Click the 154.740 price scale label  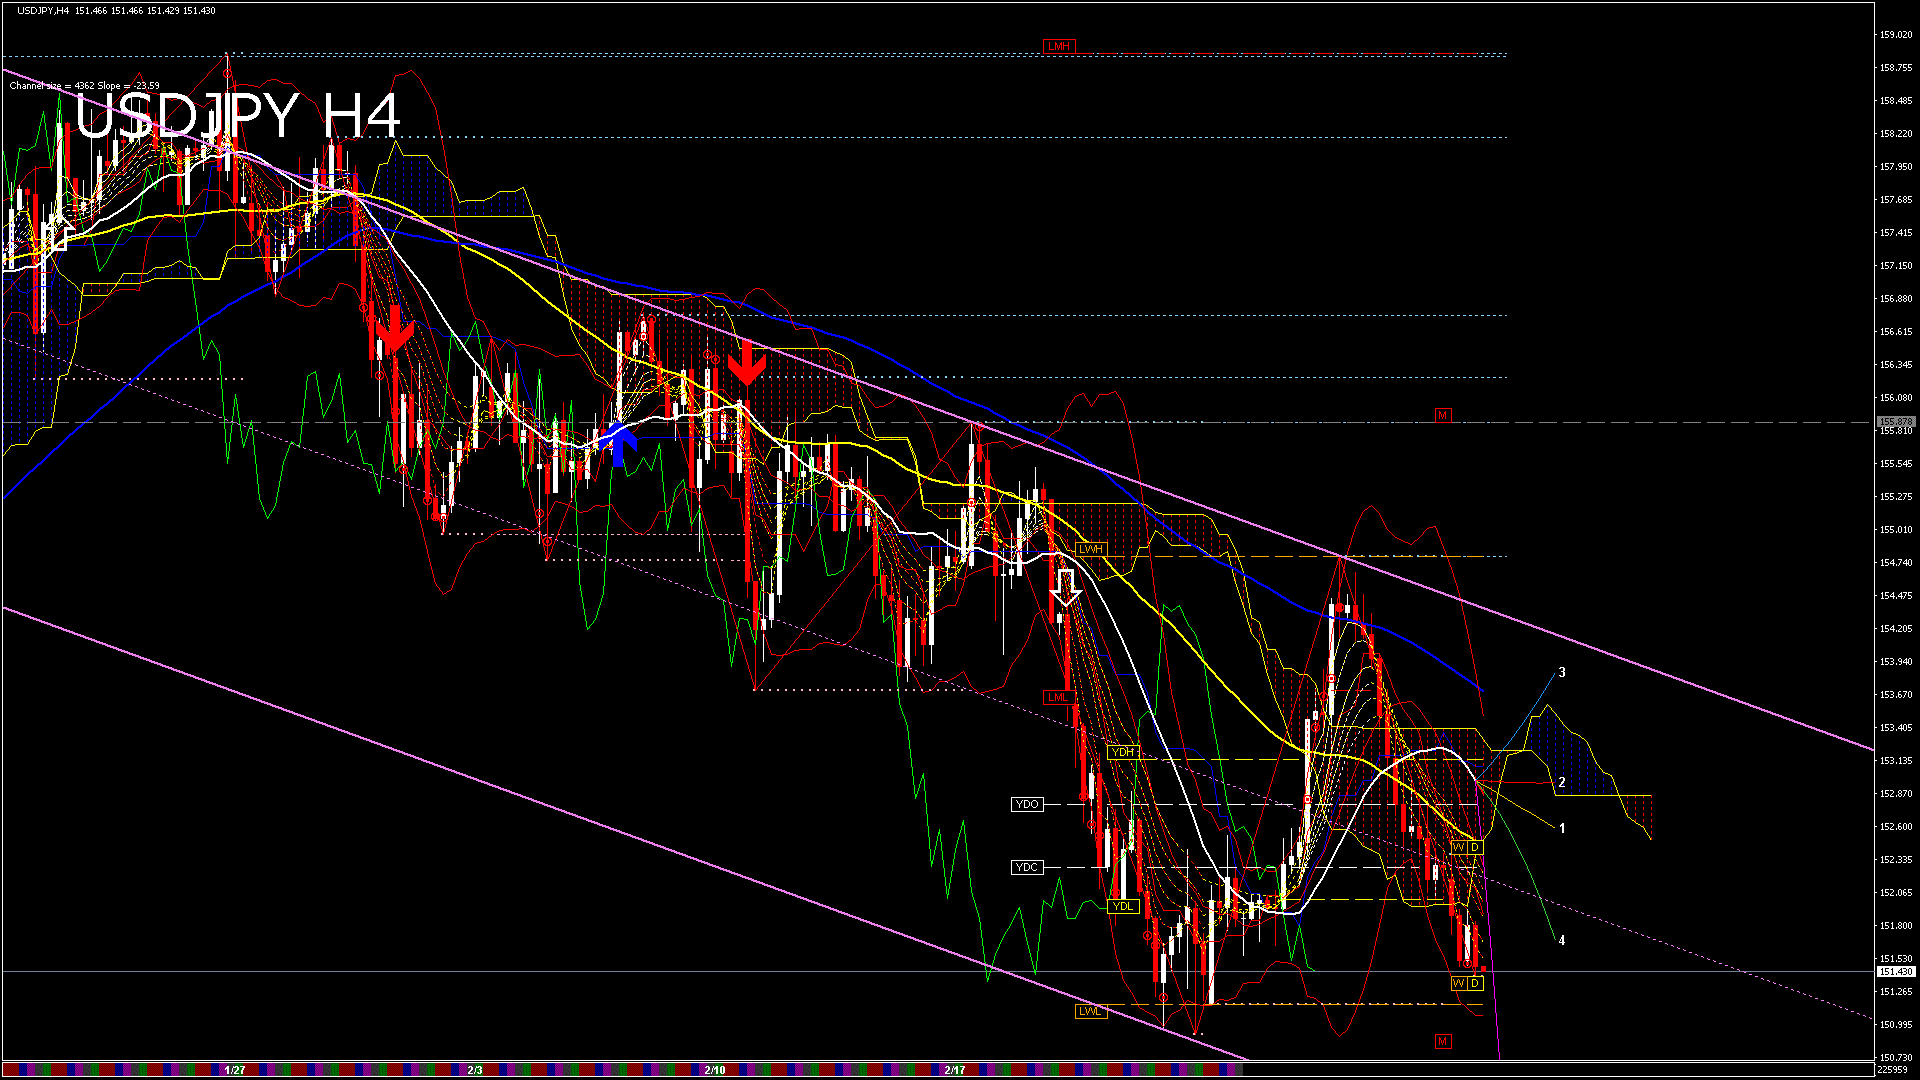point(1896,563)
